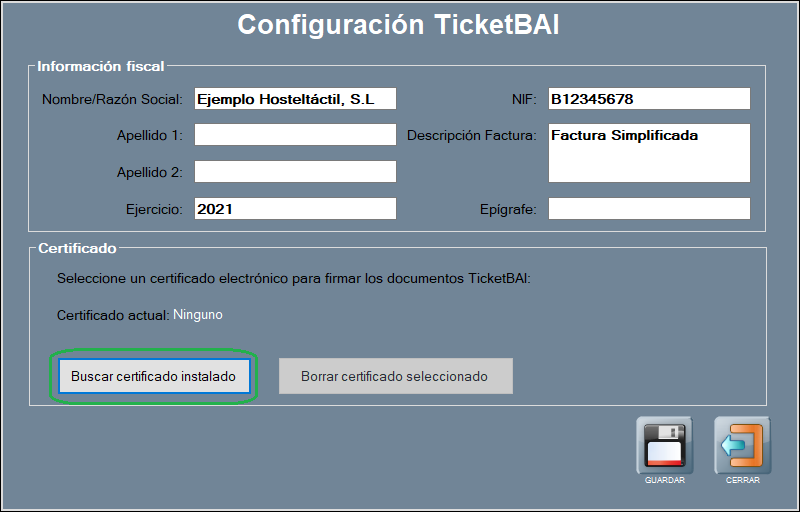Click the Configuración TicketBAI title
The height and width of the screenshot is (512, 800).
[398, 25]
